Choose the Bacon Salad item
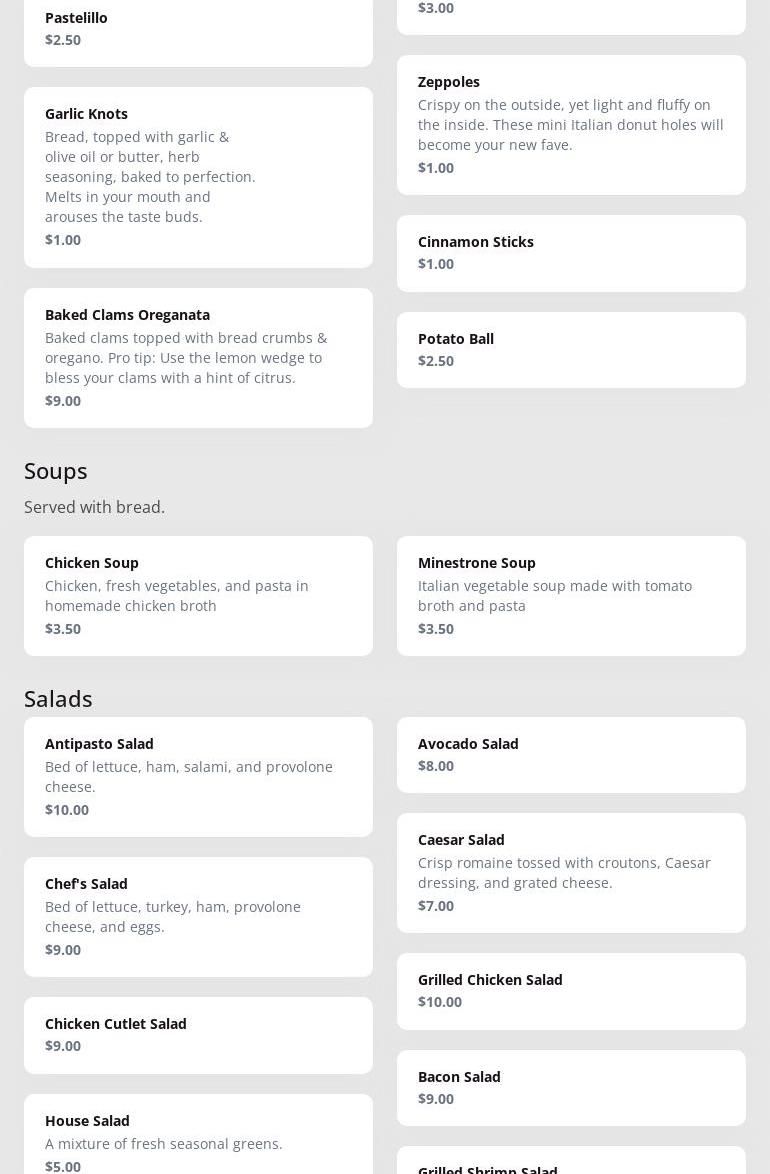 [571, 1088]
